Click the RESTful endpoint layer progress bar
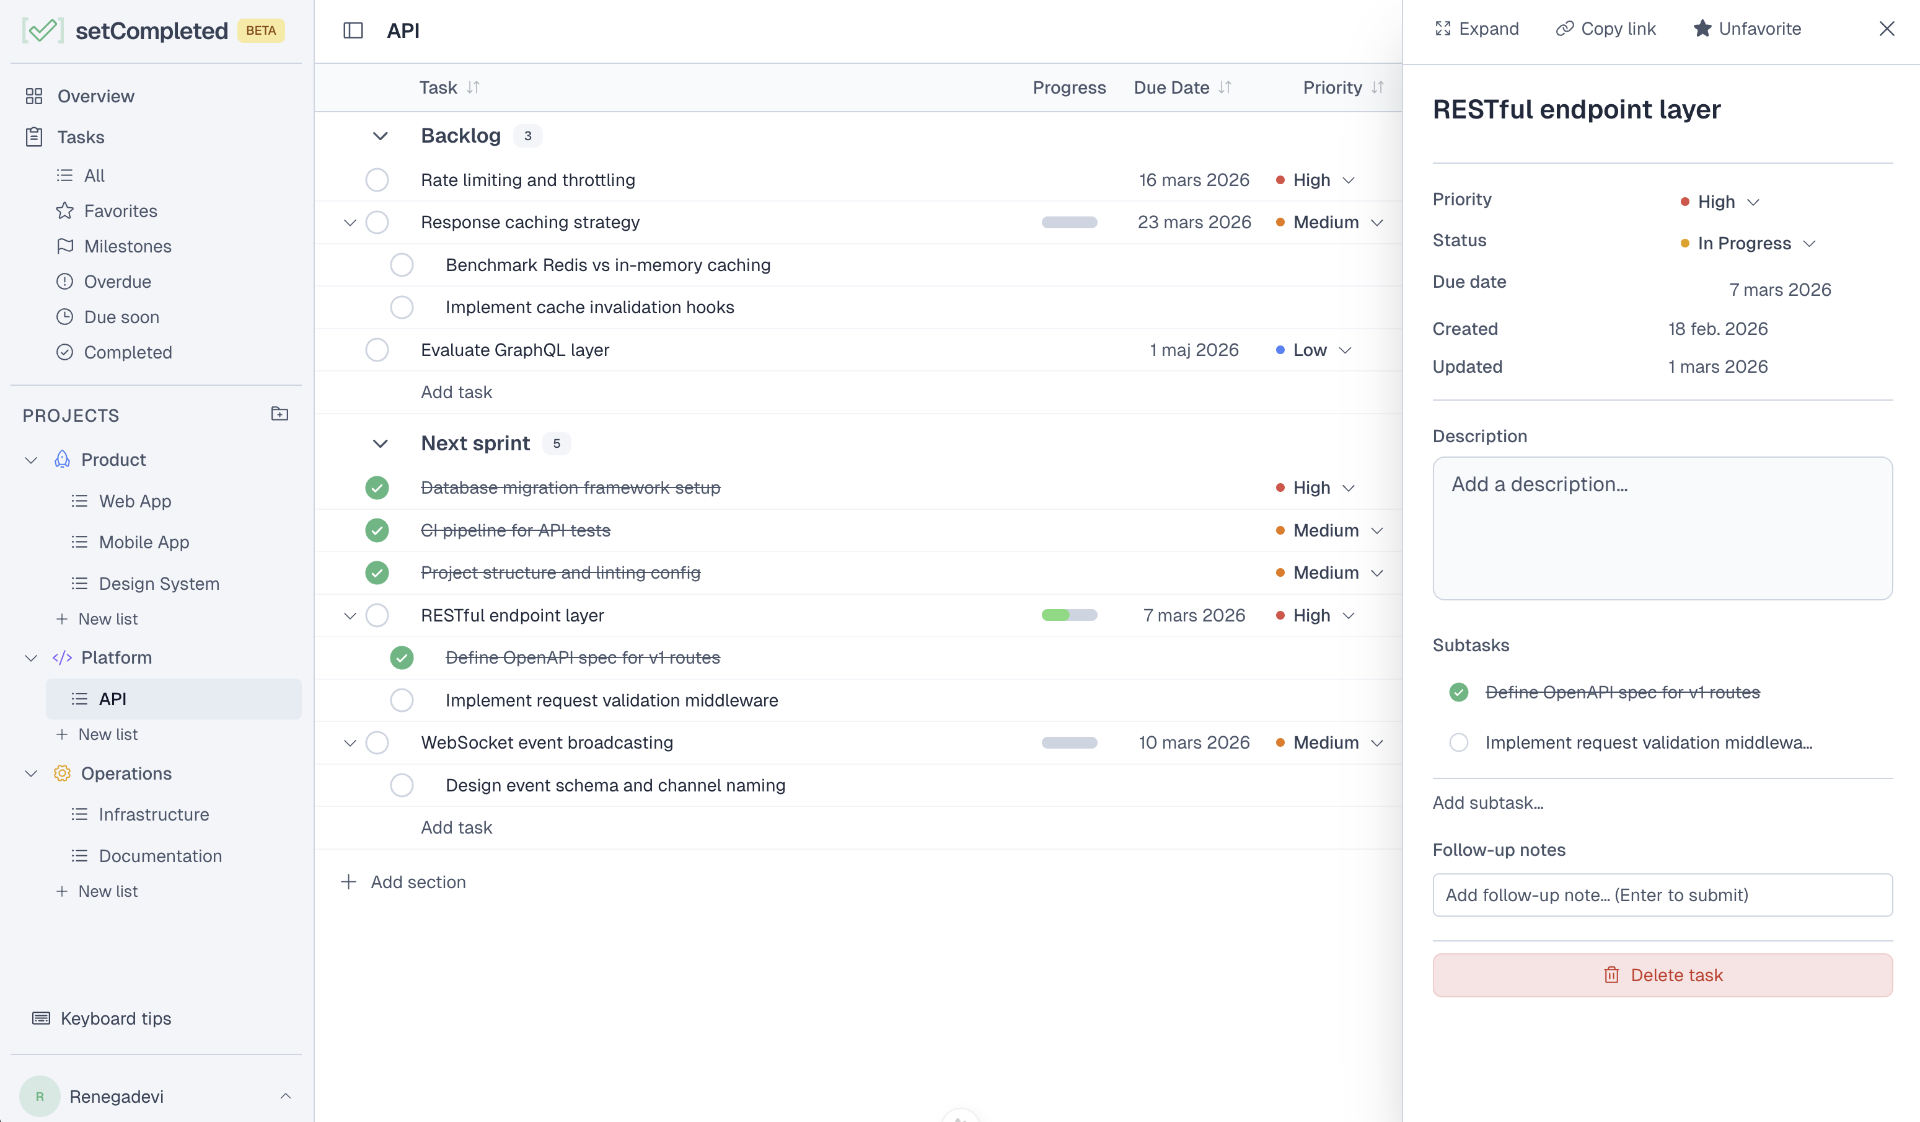The height and width of the screenshot is (1122, 1920). click(x=1069, y=615)
